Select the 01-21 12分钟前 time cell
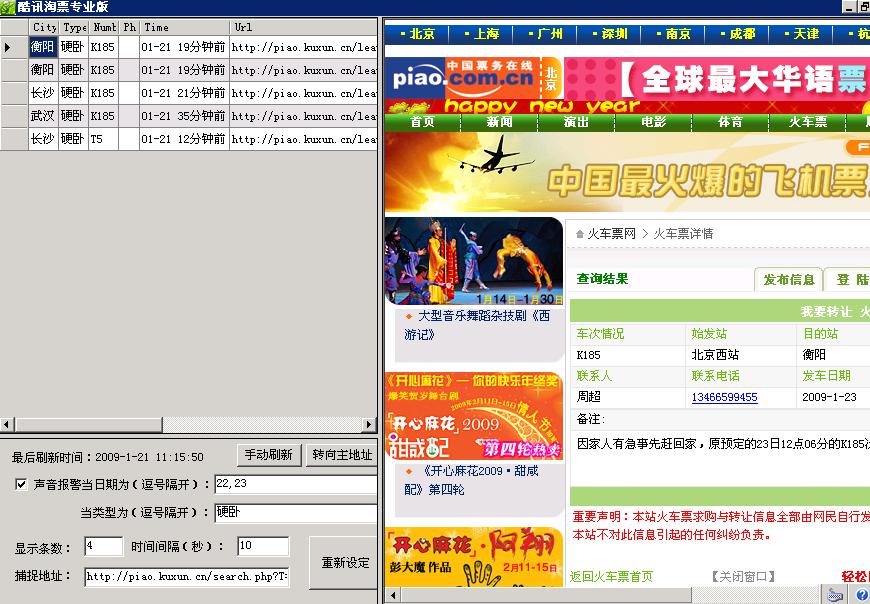This screenshot has height=604, width=870. coord(184,139)
